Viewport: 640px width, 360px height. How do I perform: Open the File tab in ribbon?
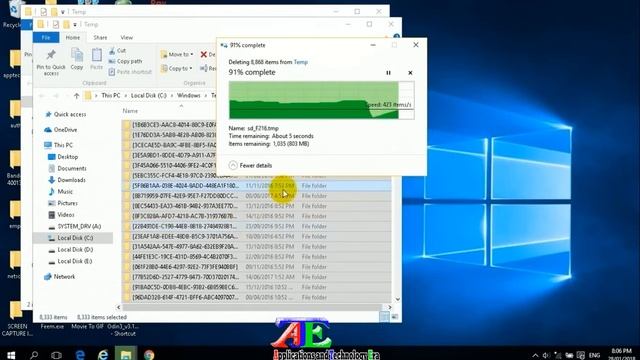(46, 38)
